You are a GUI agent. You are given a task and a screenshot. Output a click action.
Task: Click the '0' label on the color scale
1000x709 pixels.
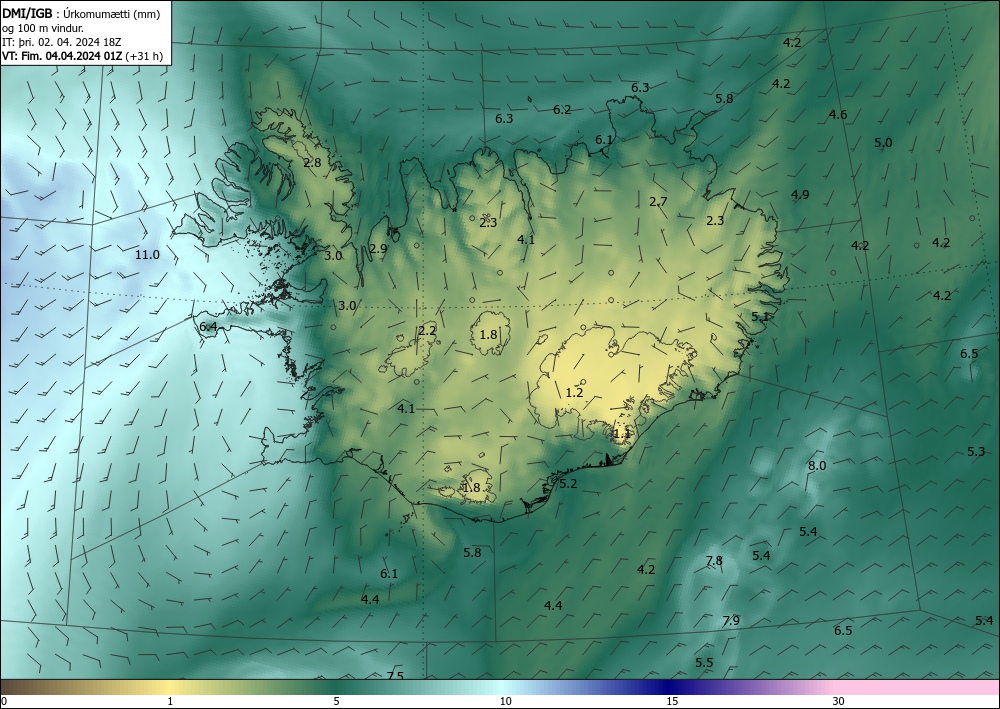[x=4, y=701]
